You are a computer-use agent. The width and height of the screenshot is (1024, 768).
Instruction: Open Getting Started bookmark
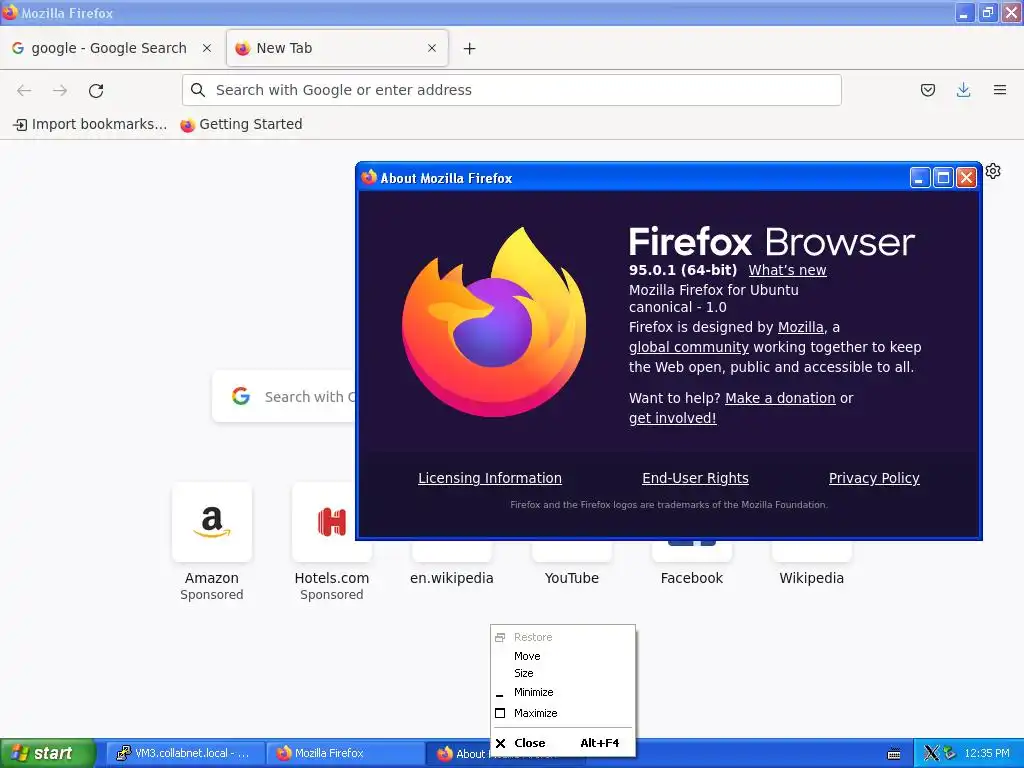tap(241, 124)
